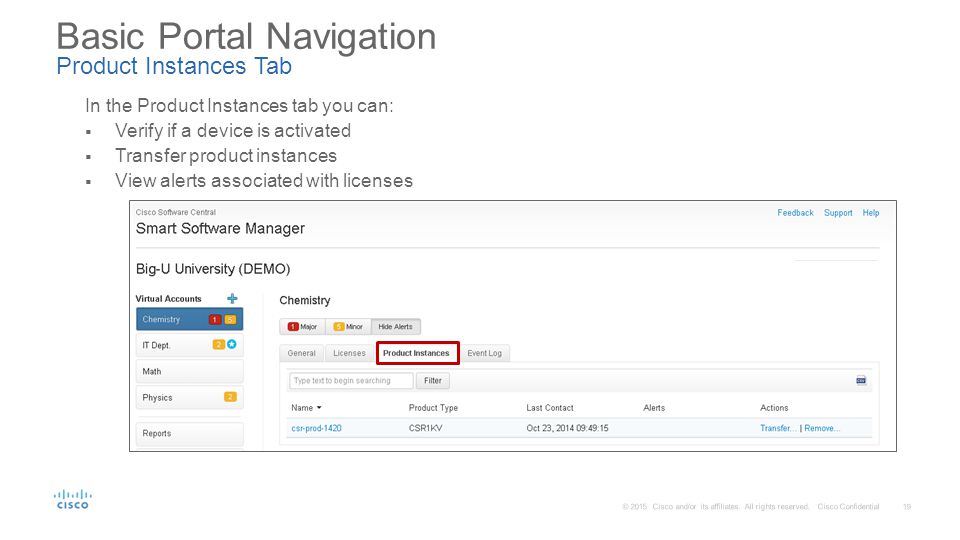Viewport: 960px width, 540px height.
Task: Switch to the Licenses tab
Action: pos(349,353)
